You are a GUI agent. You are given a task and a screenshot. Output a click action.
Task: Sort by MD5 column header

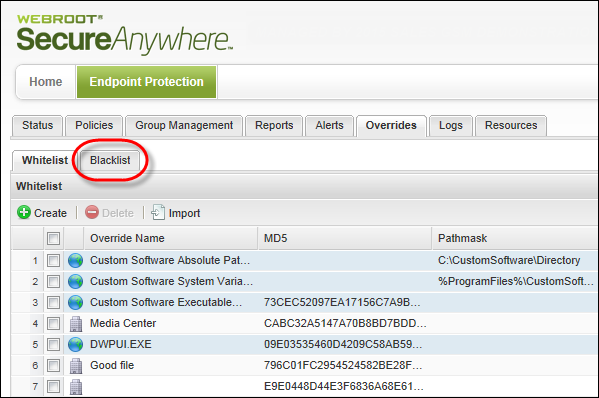click(345, 238)
